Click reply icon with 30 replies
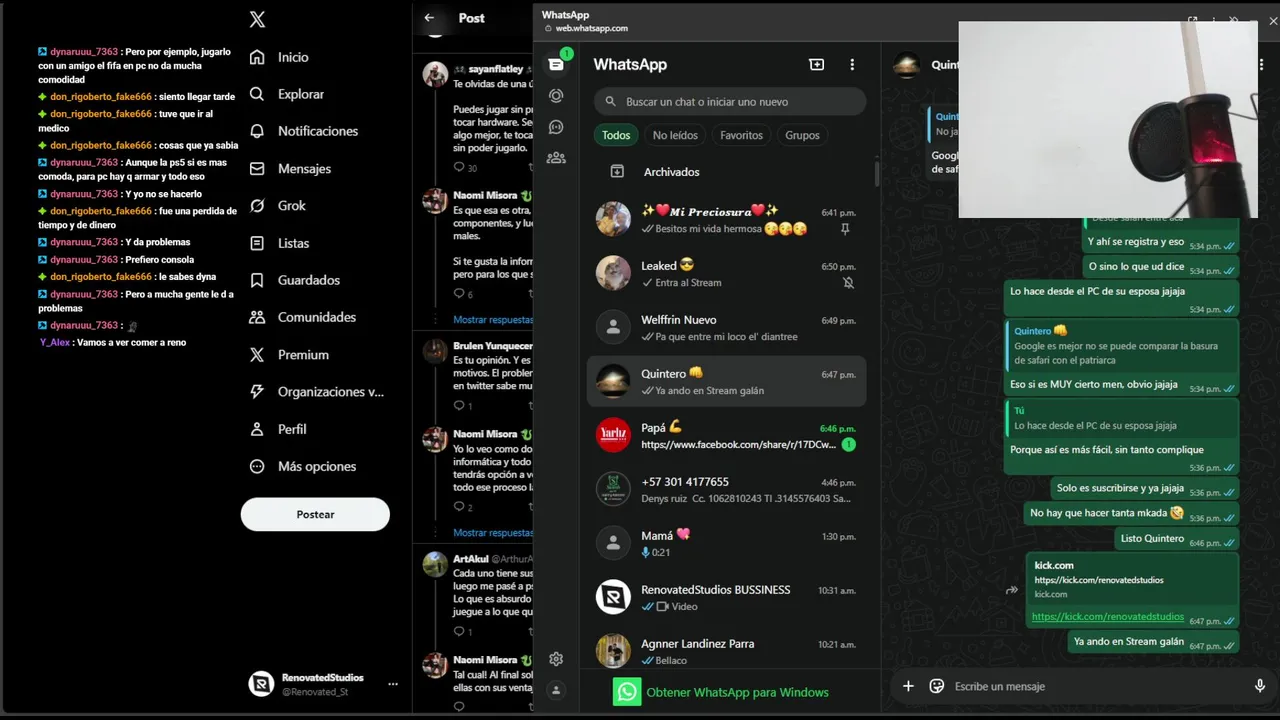Image resolution: width=1280 pixels, height=720 pixels. [459, 168]
